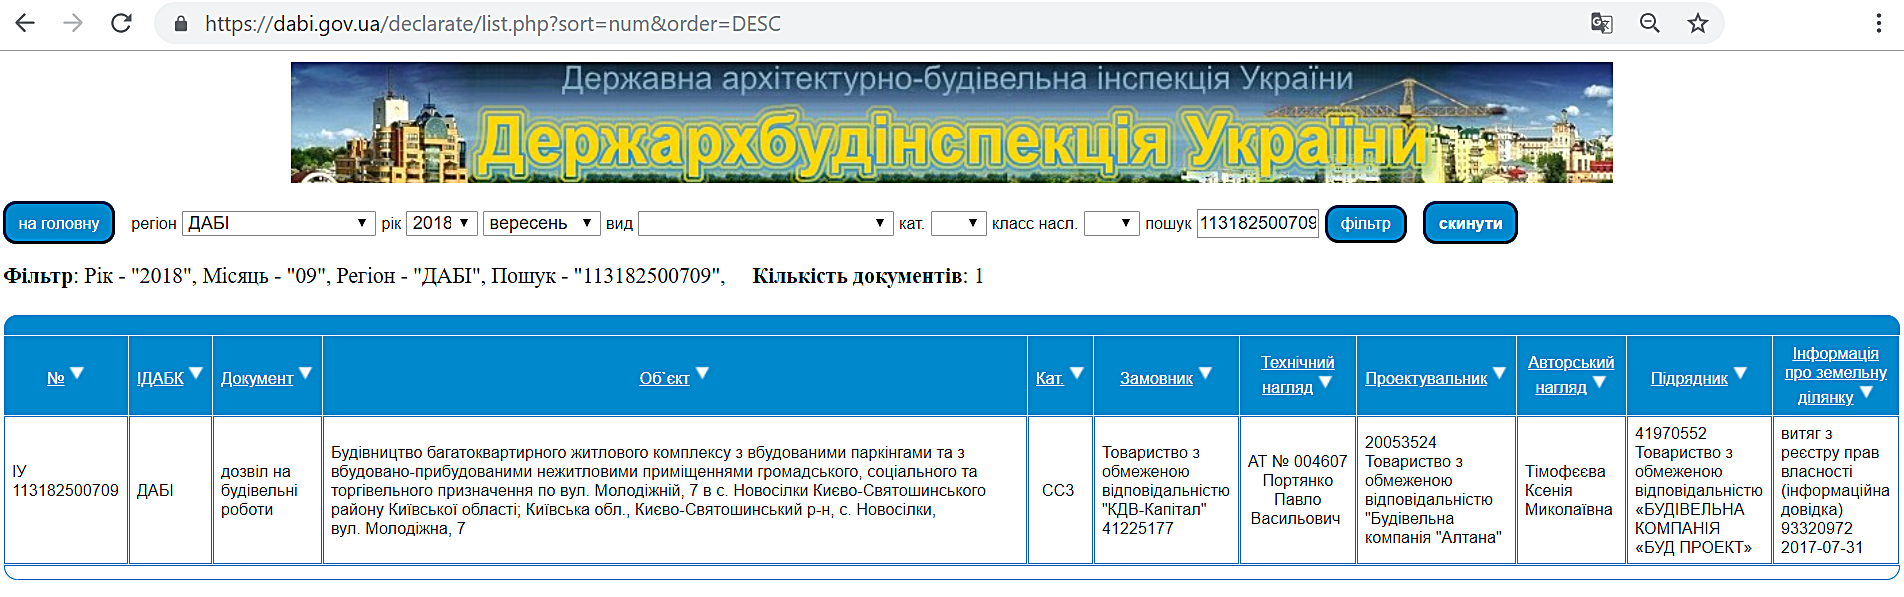Open the browser three-dot menu

click(x=1879, y=23)
